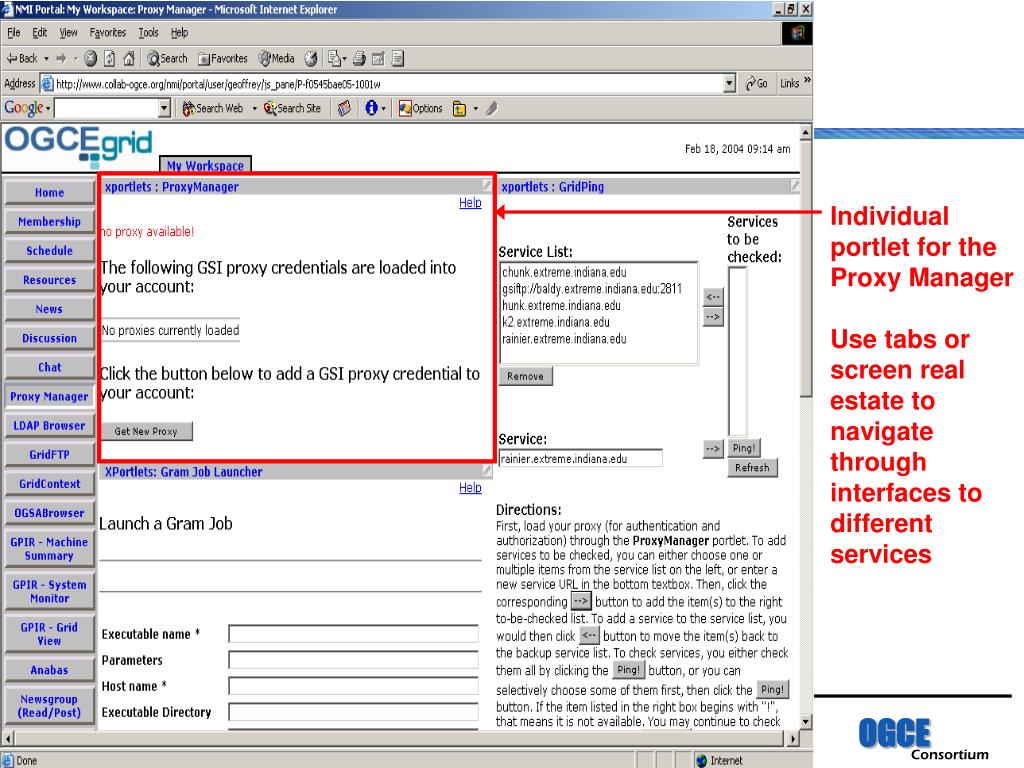The height and width of the screenshot is (768, 1024).
Task: Click the browser toolbar Refresh page icon
Action: coord(110,59)
